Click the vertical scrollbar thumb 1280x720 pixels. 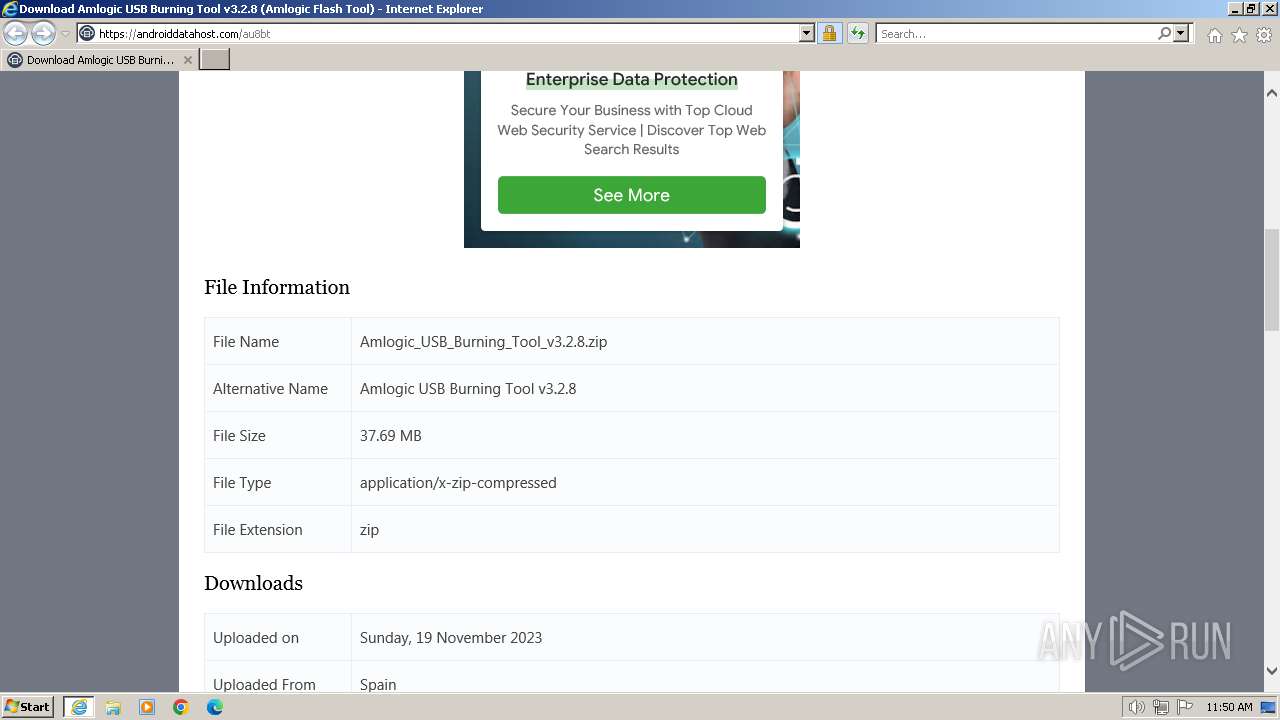(1271, 279)
